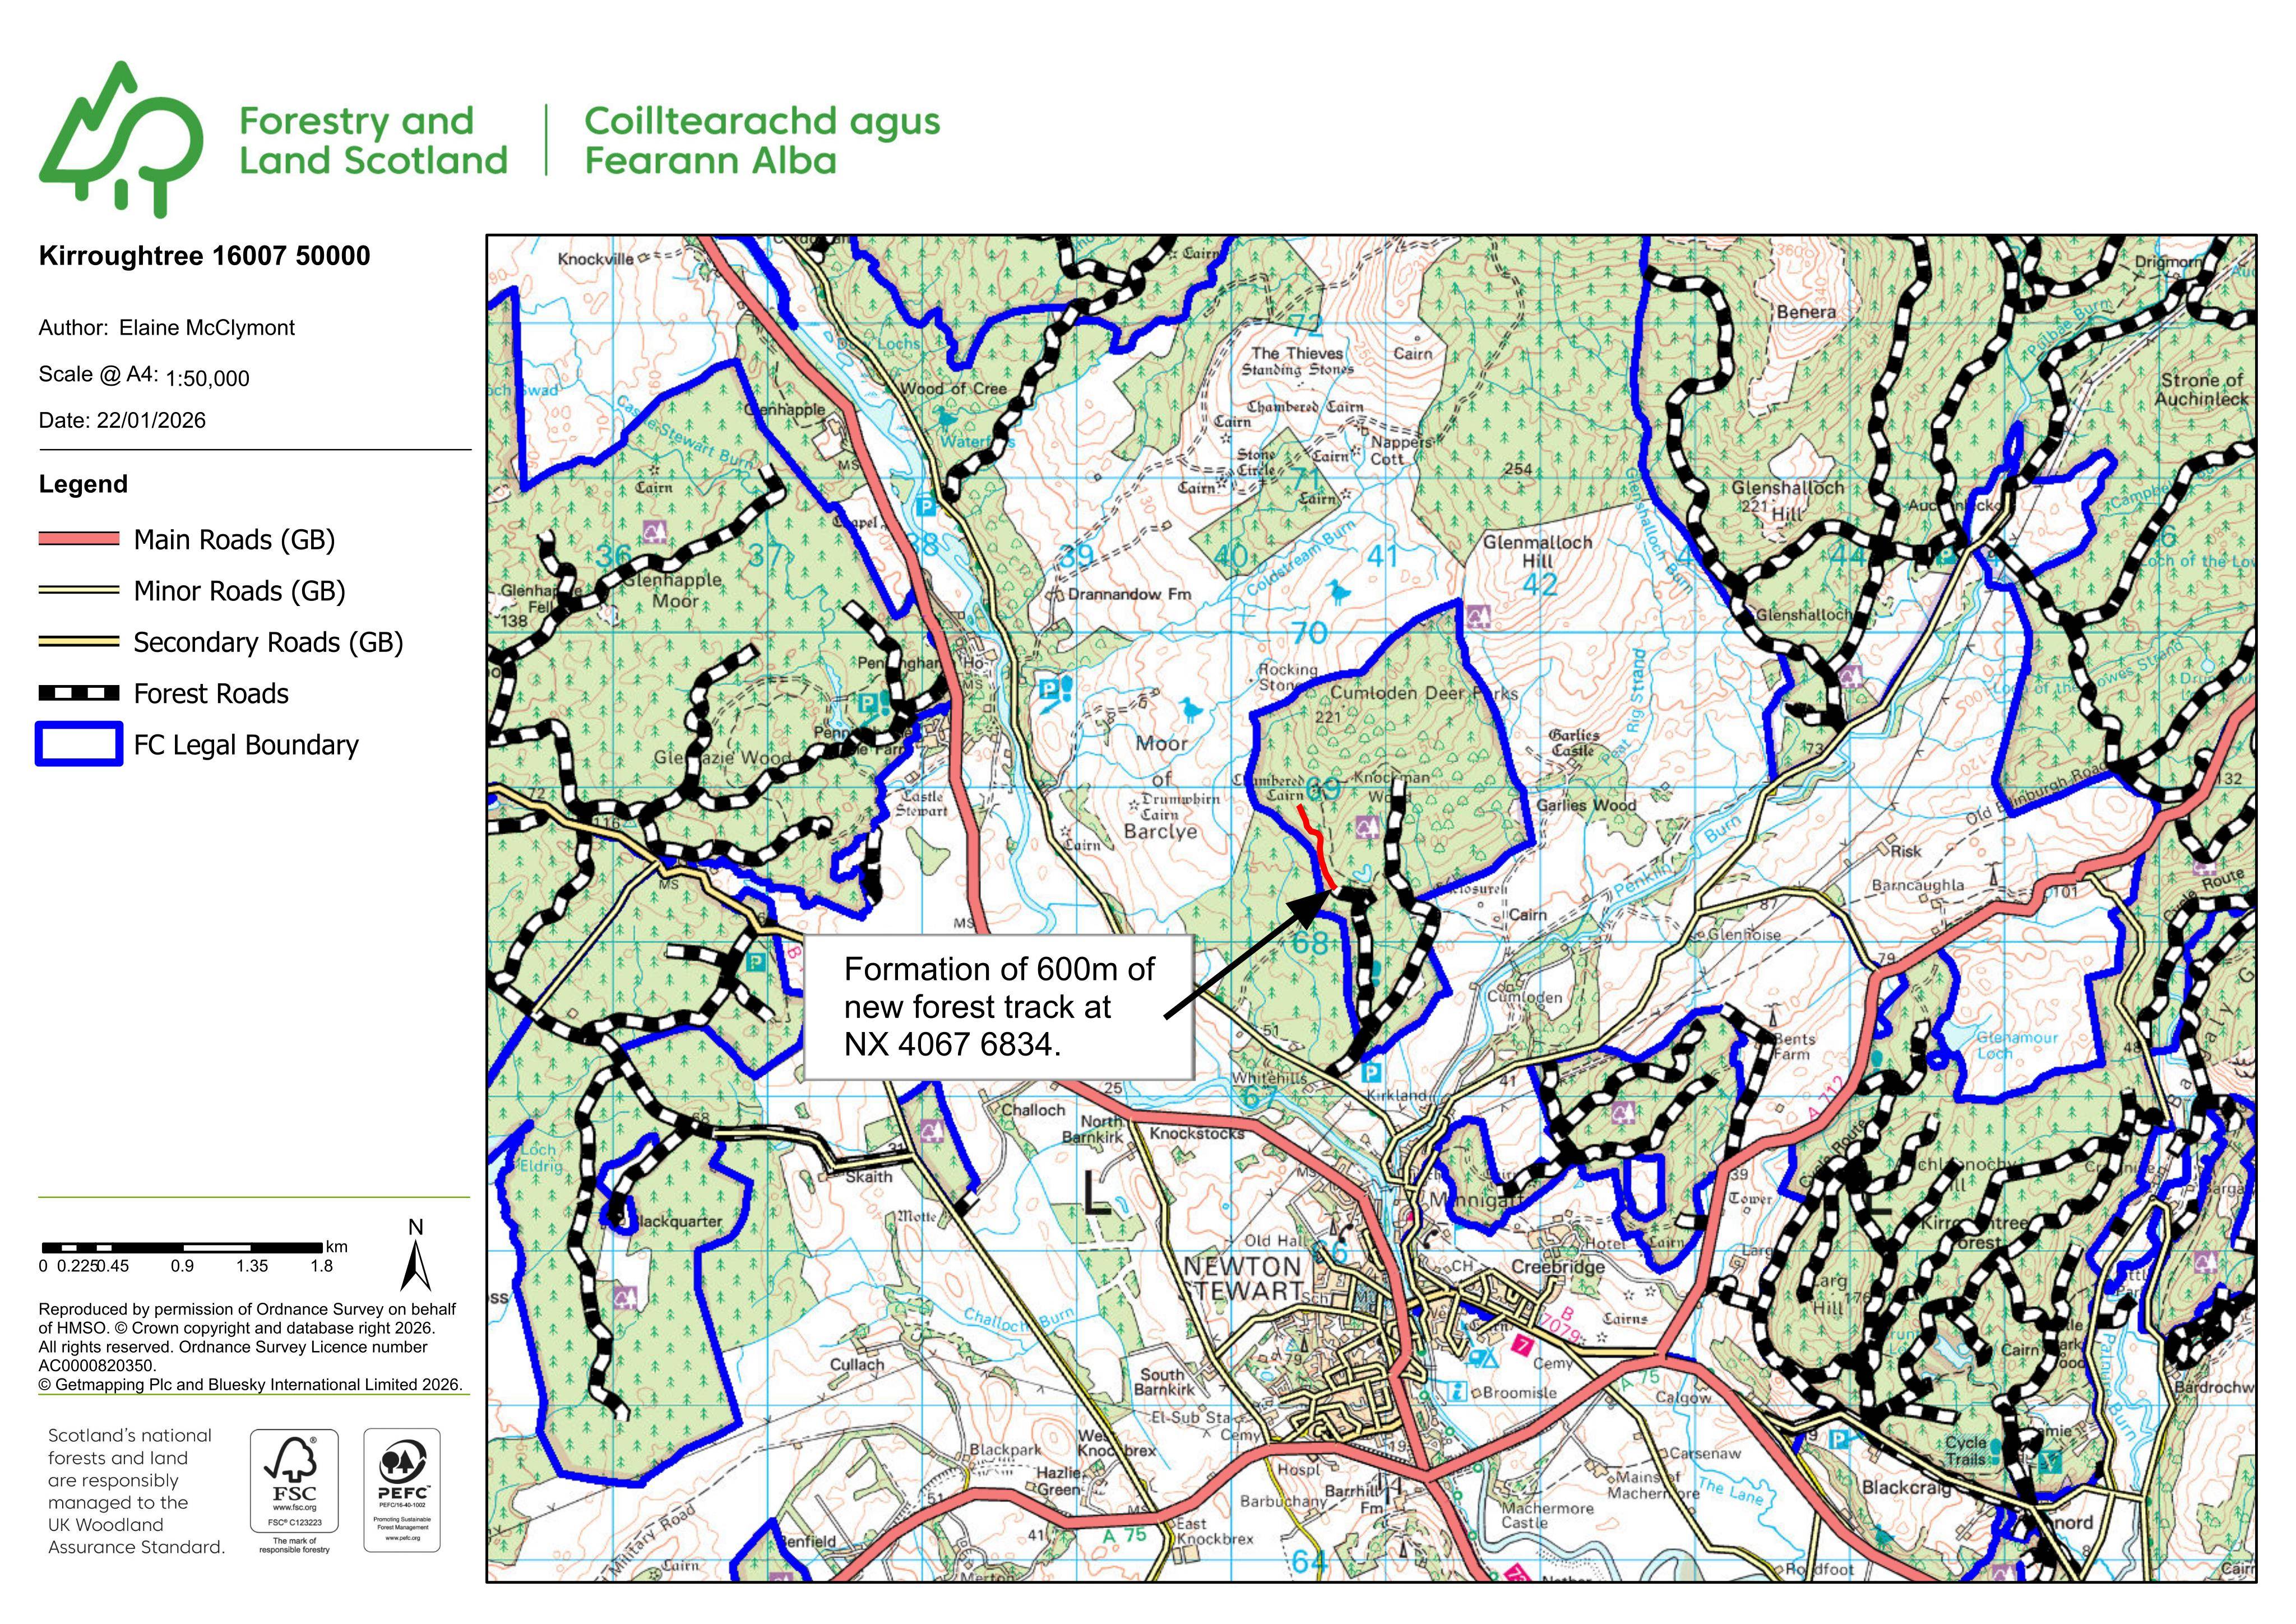Click the 'Knockville' label
The height and width of the screenshot is (1624, 2296).
(x=595, y=259)
